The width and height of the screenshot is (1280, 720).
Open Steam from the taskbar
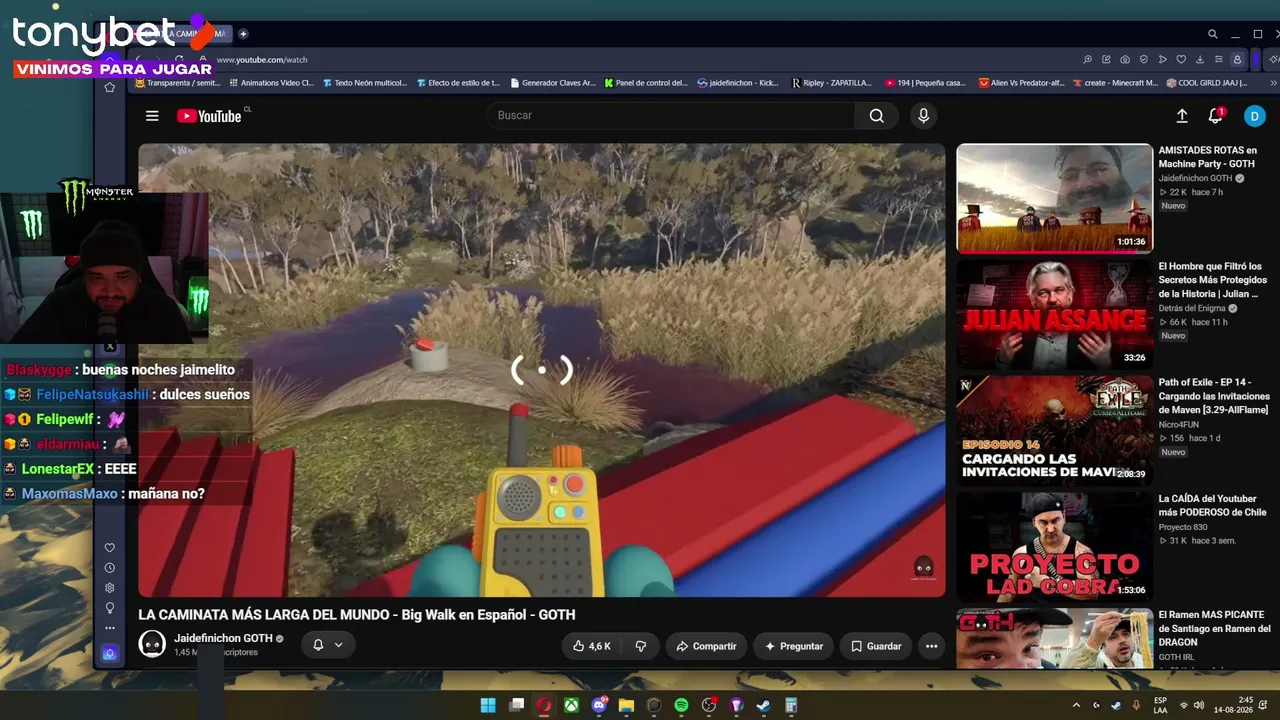pos(763,705)
